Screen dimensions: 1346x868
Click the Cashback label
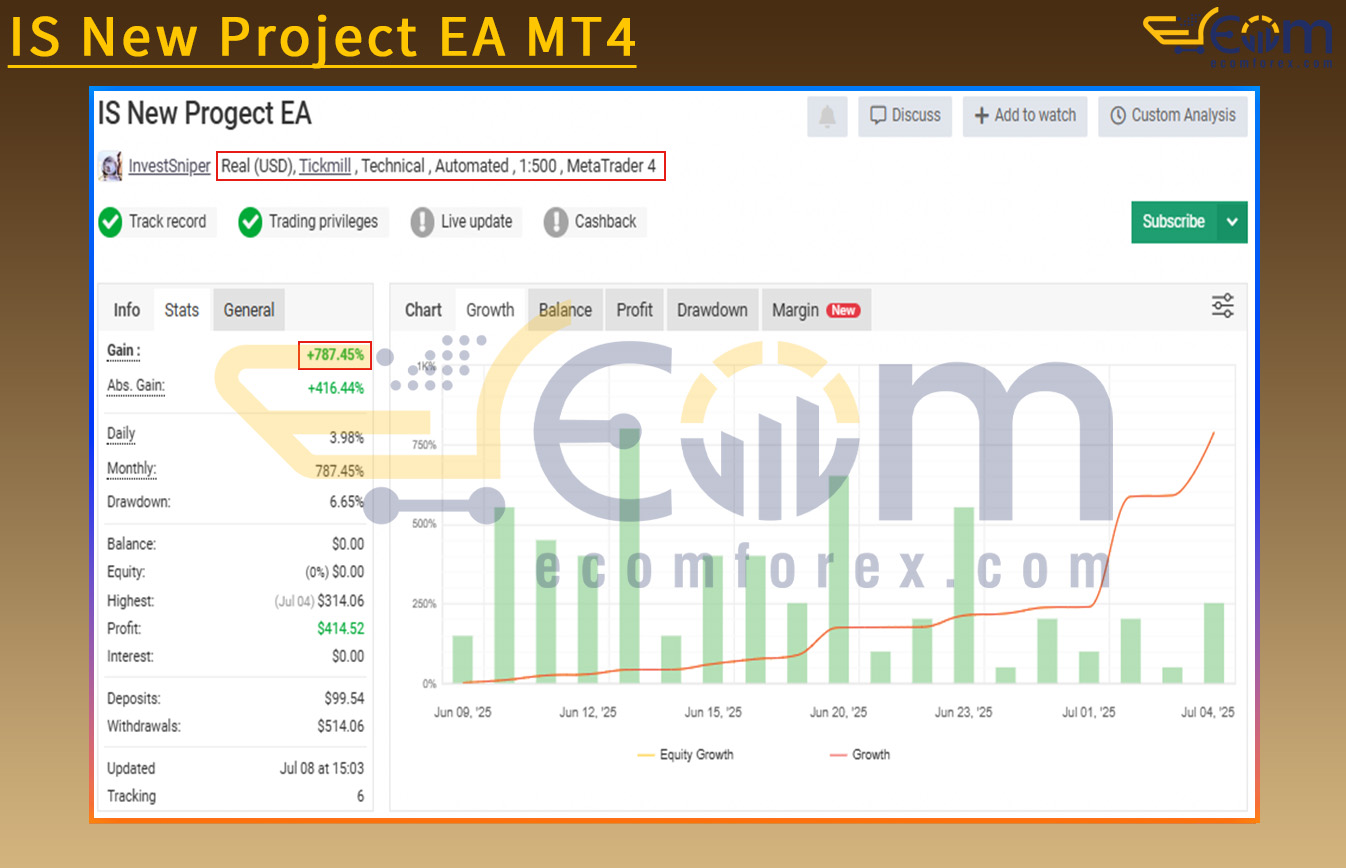tap(605, 222)
